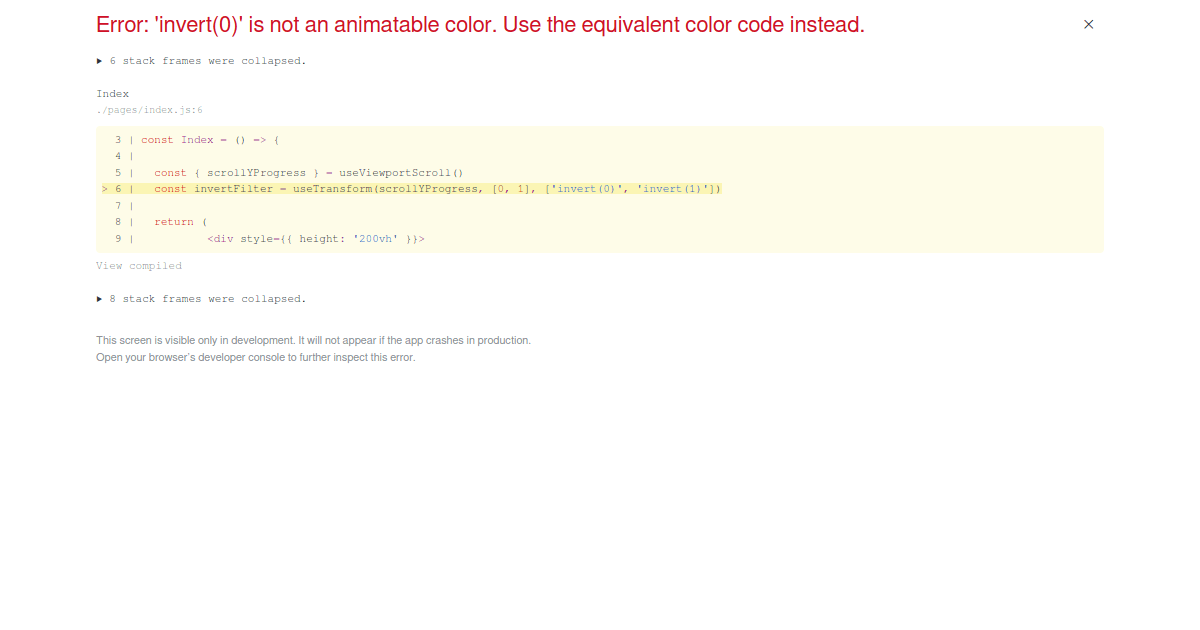Click the '> 6' line number marker
Viewport: 1200px width, 630px height.
110,188
